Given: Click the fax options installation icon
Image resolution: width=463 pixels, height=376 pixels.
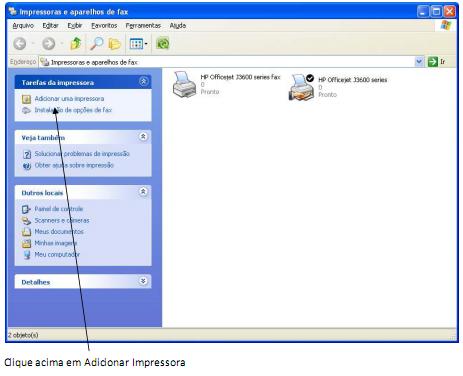Looking at the screenshot, I should click(x=26, y=110).
